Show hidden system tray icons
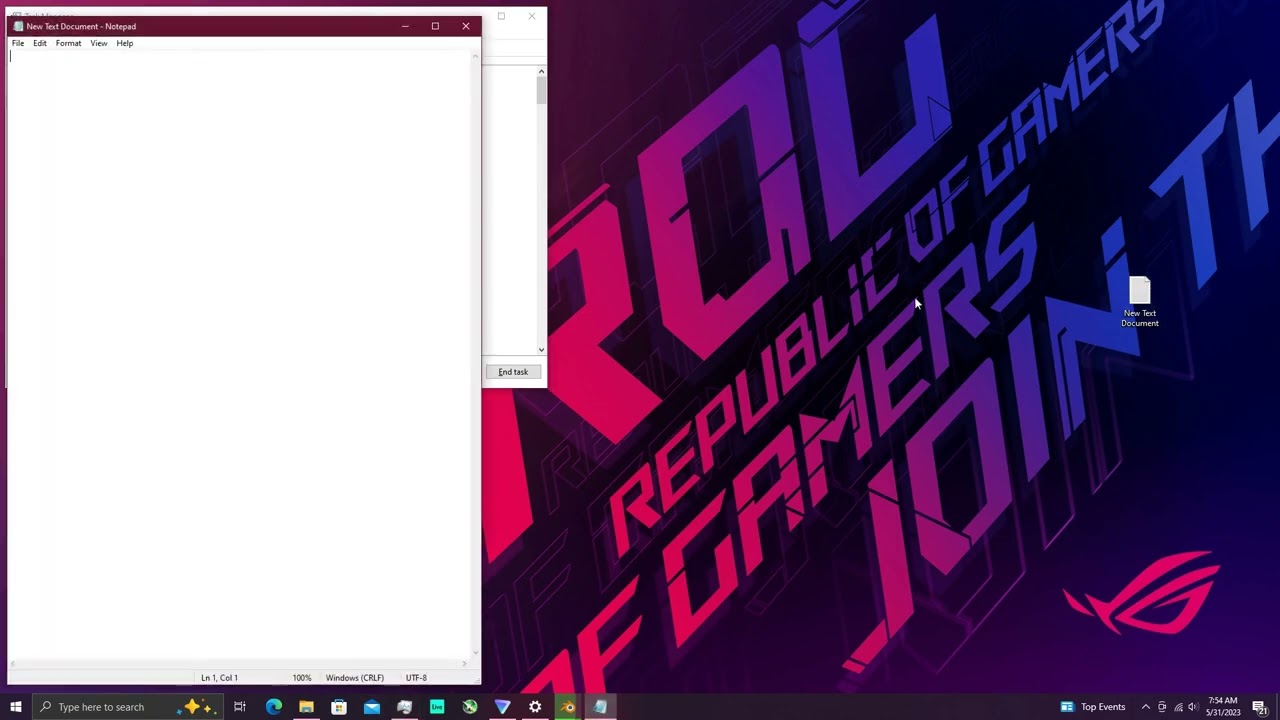1280x720 pixels. coord(1146,707)
